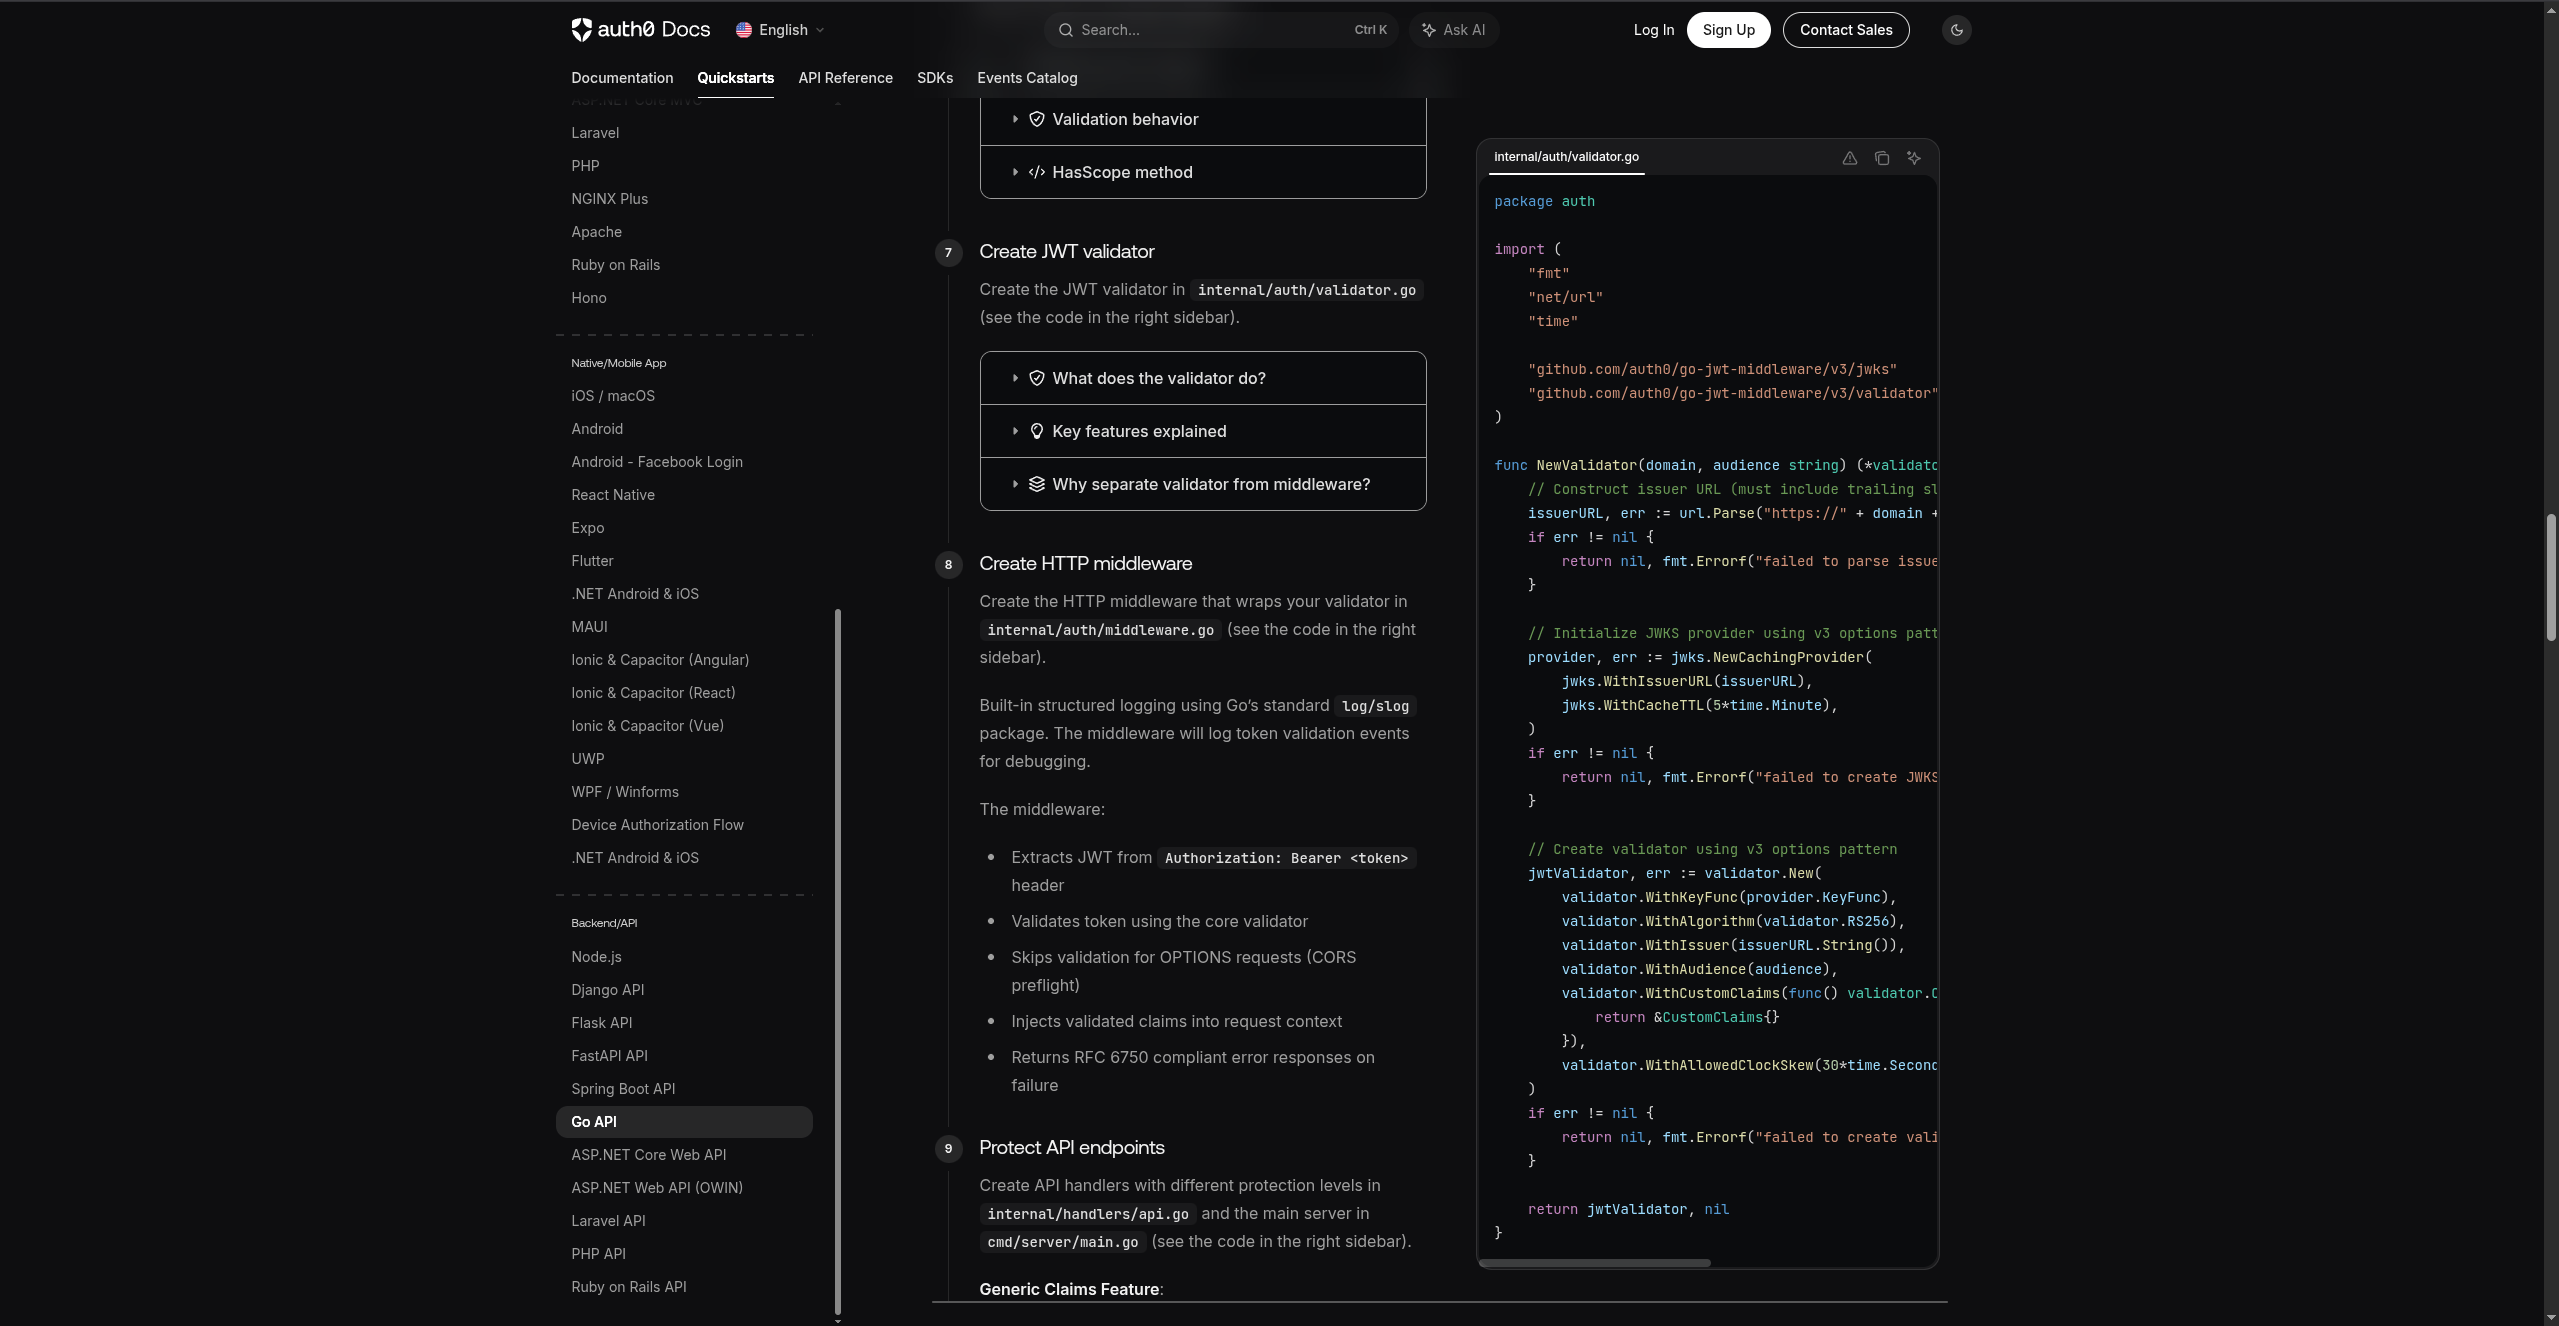Click the 'cmd/server/main.go' inline code

(x=1063, y=1242)
